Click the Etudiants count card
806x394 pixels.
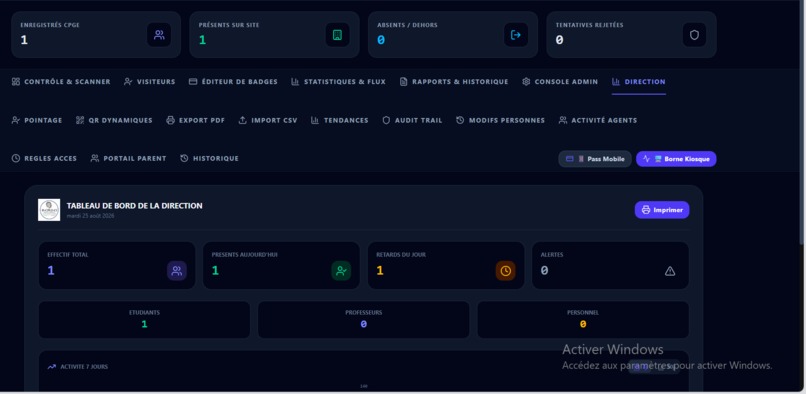(x=144, y=319)
